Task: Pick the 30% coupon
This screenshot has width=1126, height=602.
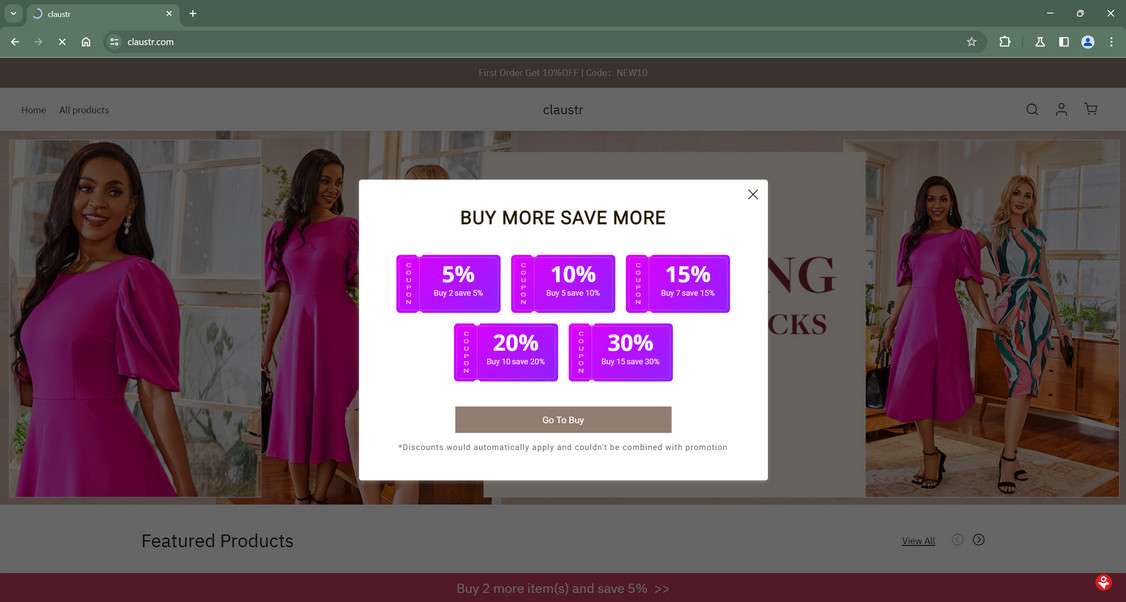Action: [621, 352]
